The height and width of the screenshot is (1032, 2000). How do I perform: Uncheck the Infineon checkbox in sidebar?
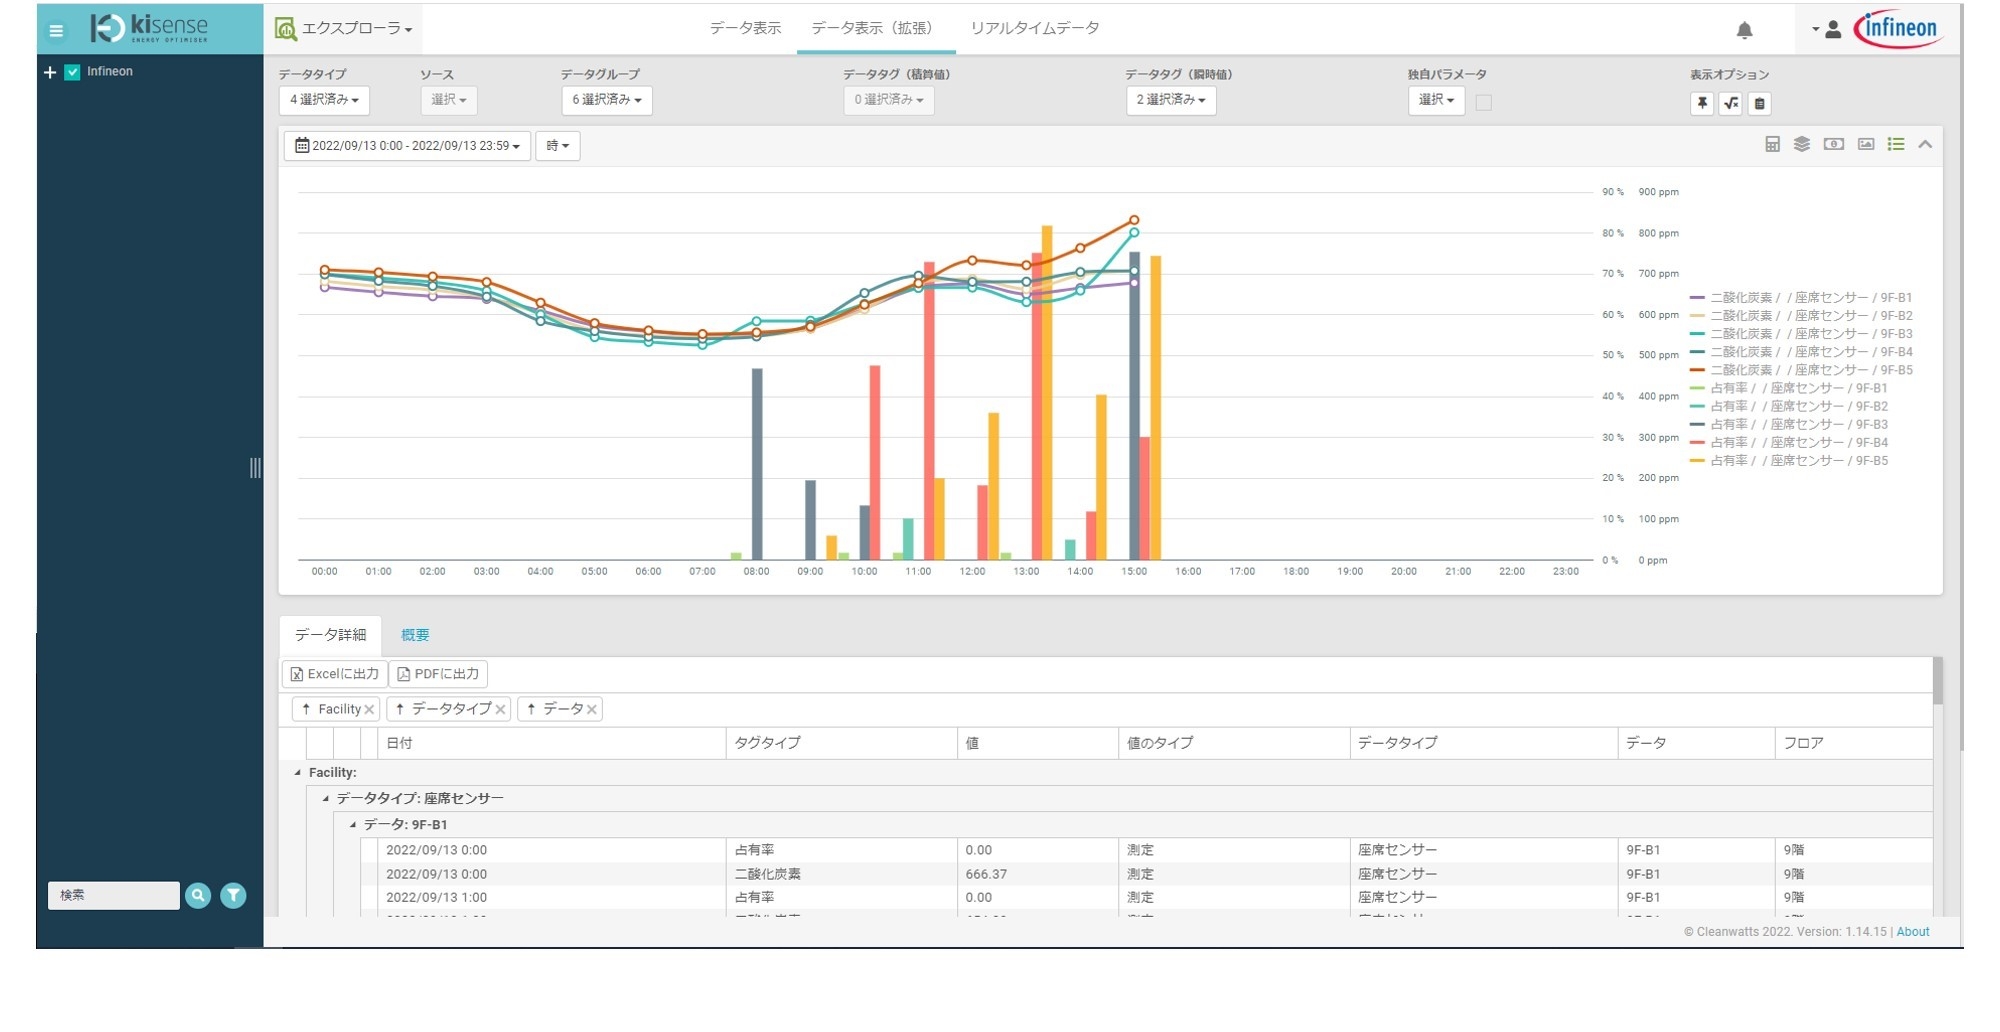[72, 72]
